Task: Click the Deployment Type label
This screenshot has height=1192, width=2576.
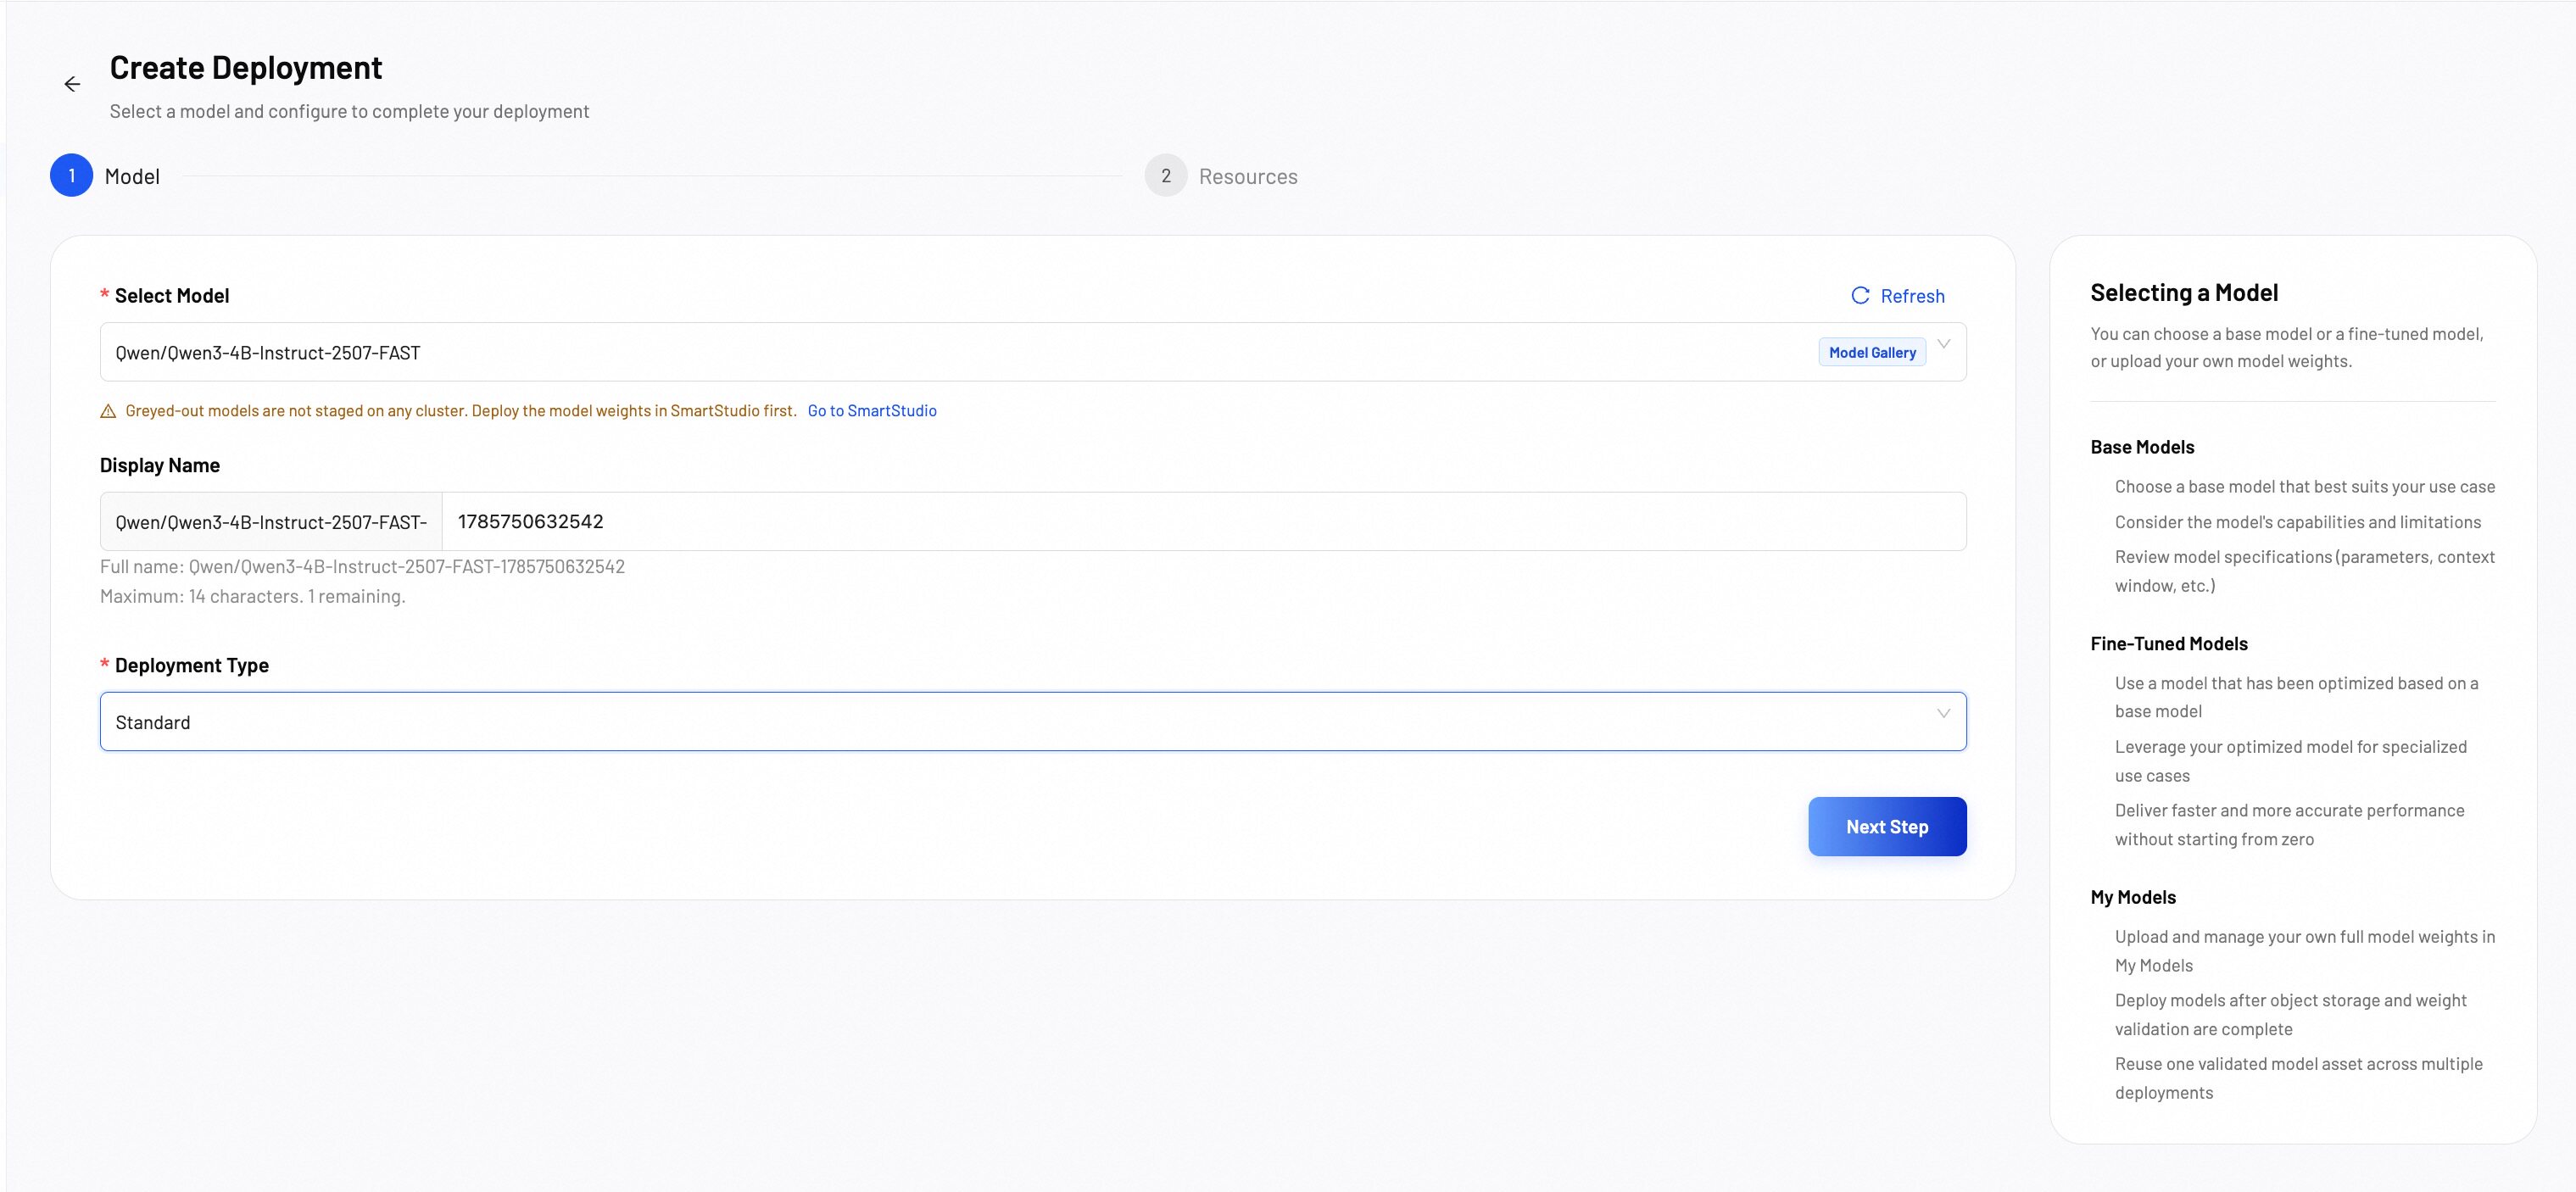Action: pyautogui.click(x=191, y=665)
